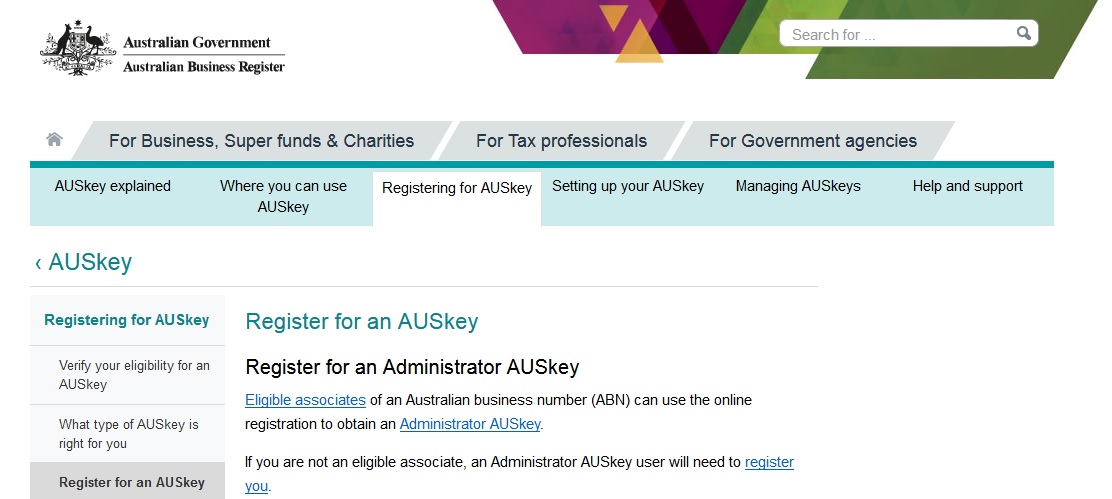The image size is (1112, 499).
Task: Open the For Government agencies tab
Action: tap(812, 141)
